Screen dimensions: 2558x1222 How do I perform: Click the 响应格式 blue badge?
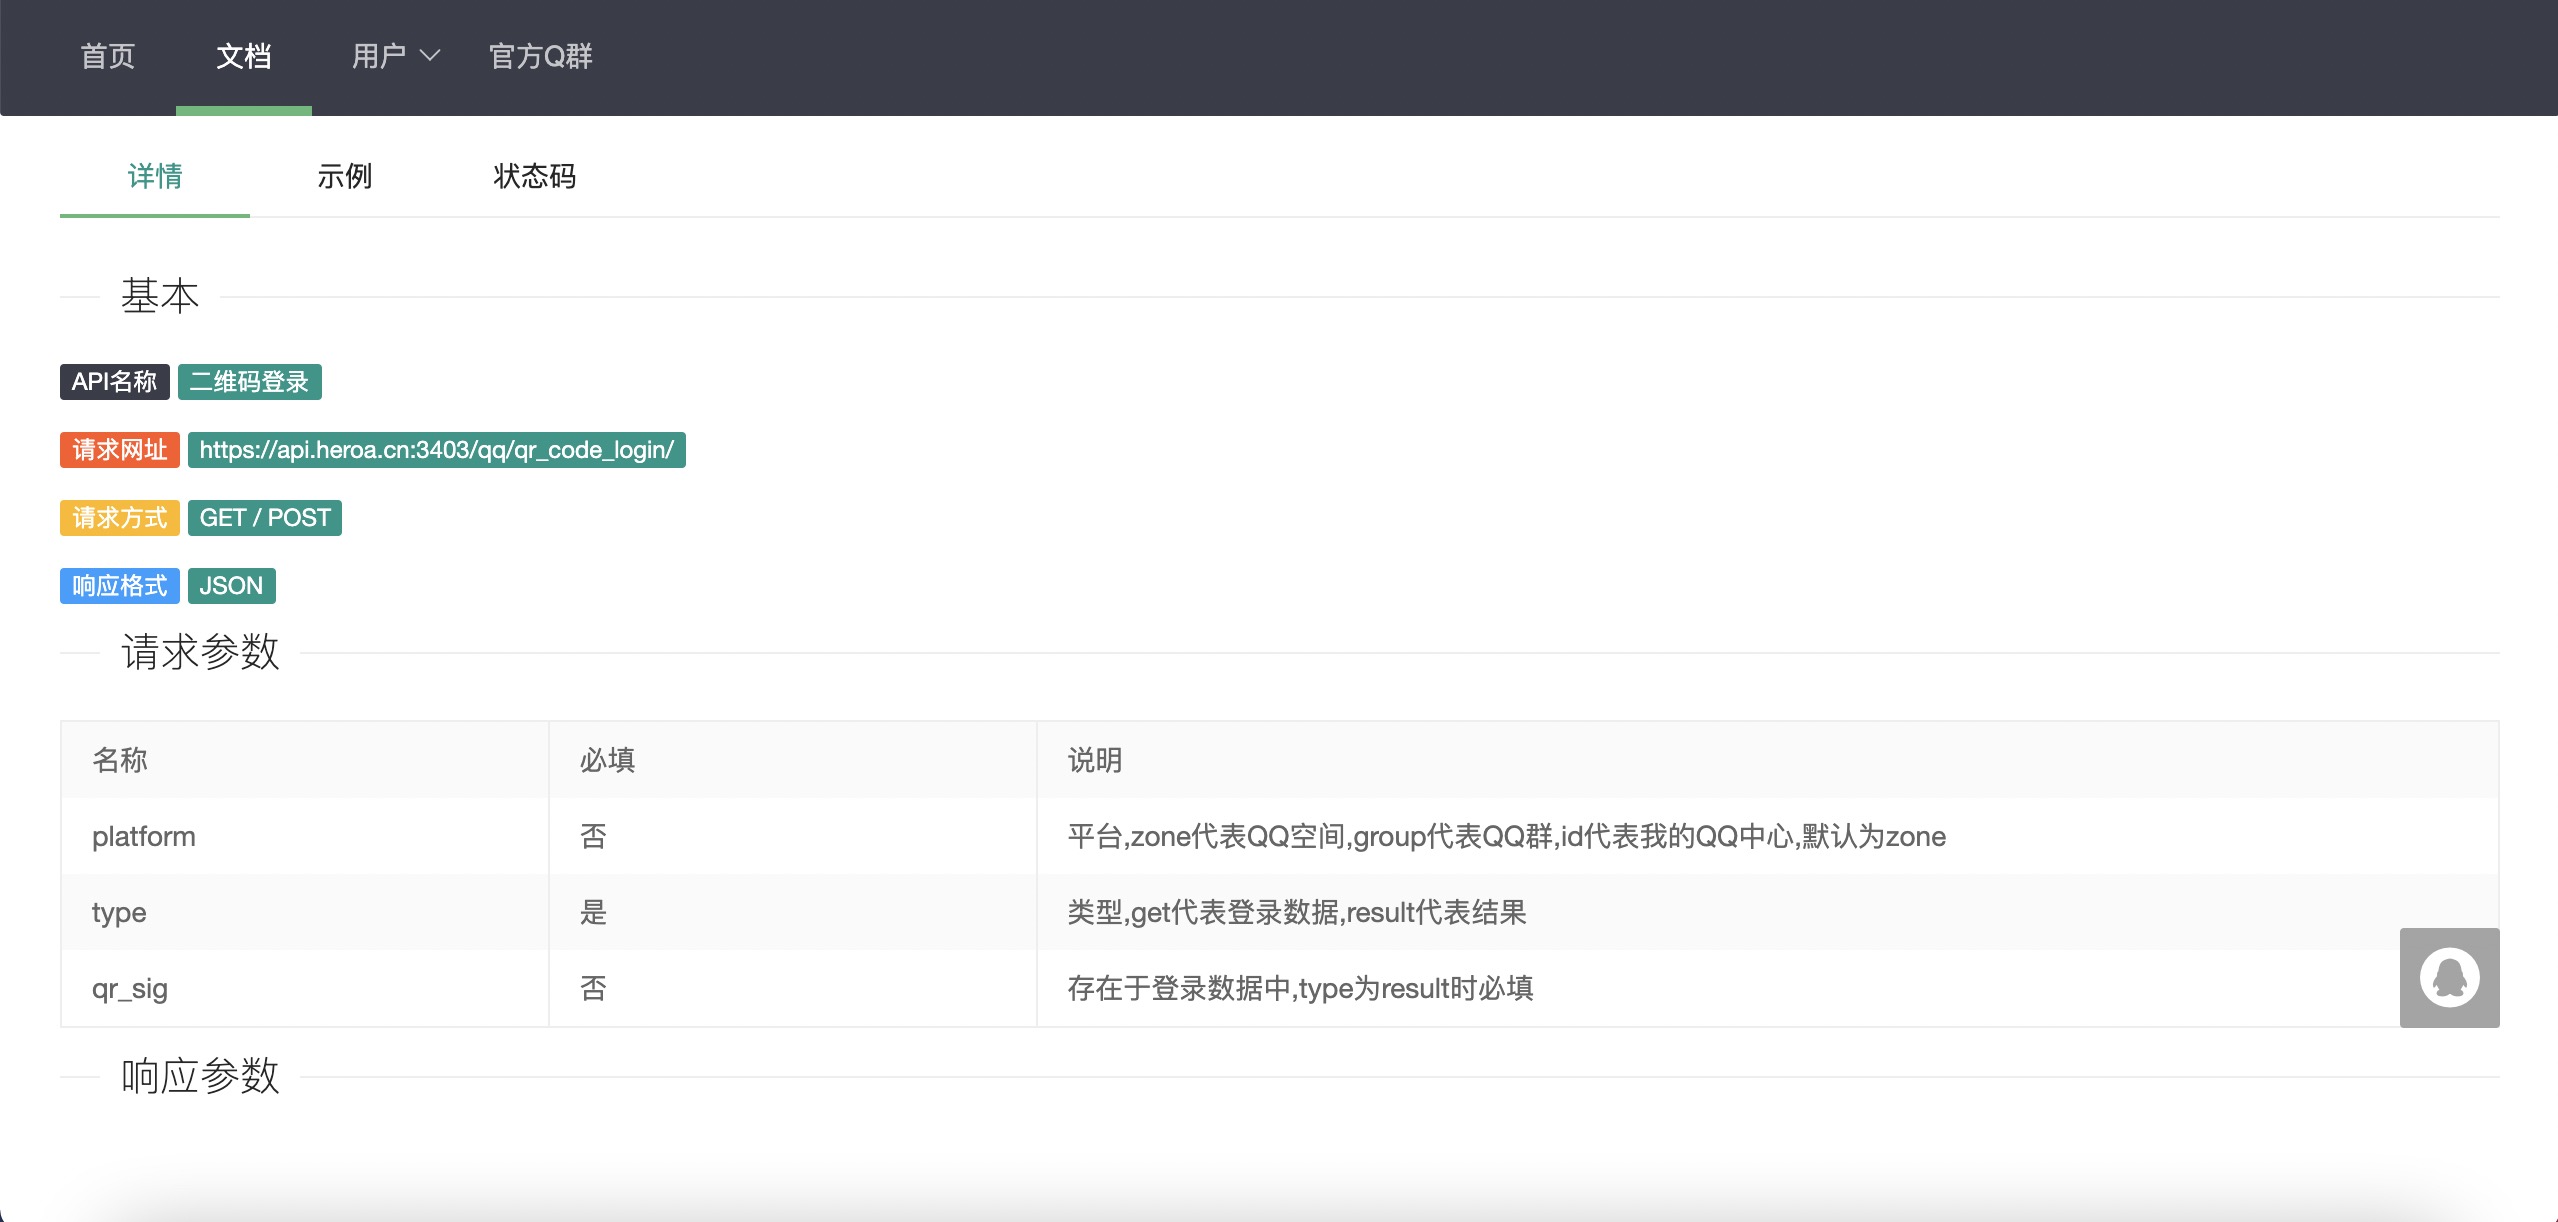pyautogui.click(x=120, y=586)
